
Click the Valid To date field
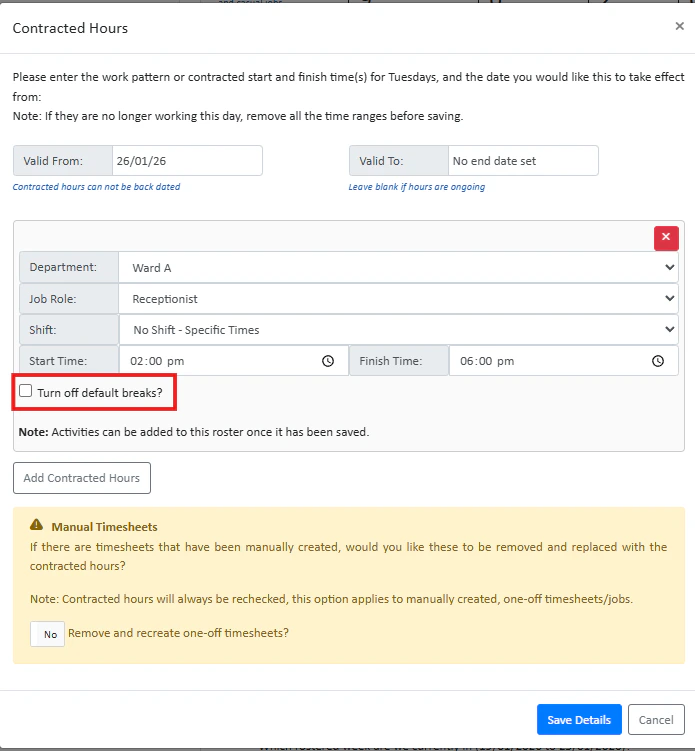click(x=523, y=161)
